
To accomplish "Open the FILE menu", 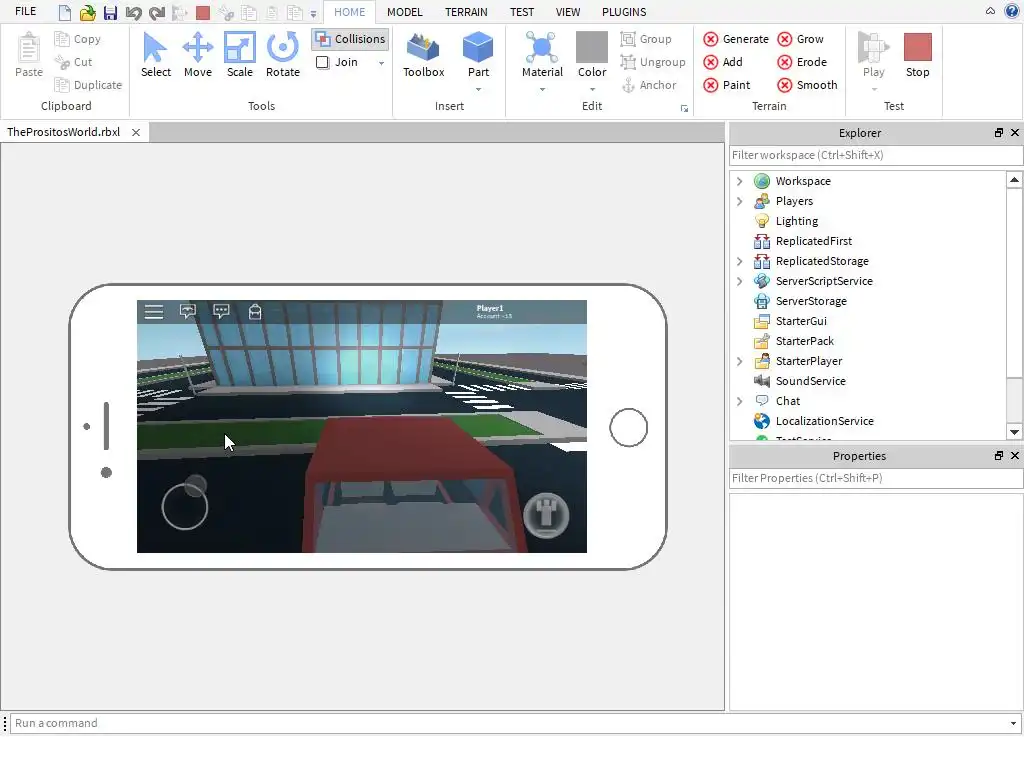I will point(25,11).
